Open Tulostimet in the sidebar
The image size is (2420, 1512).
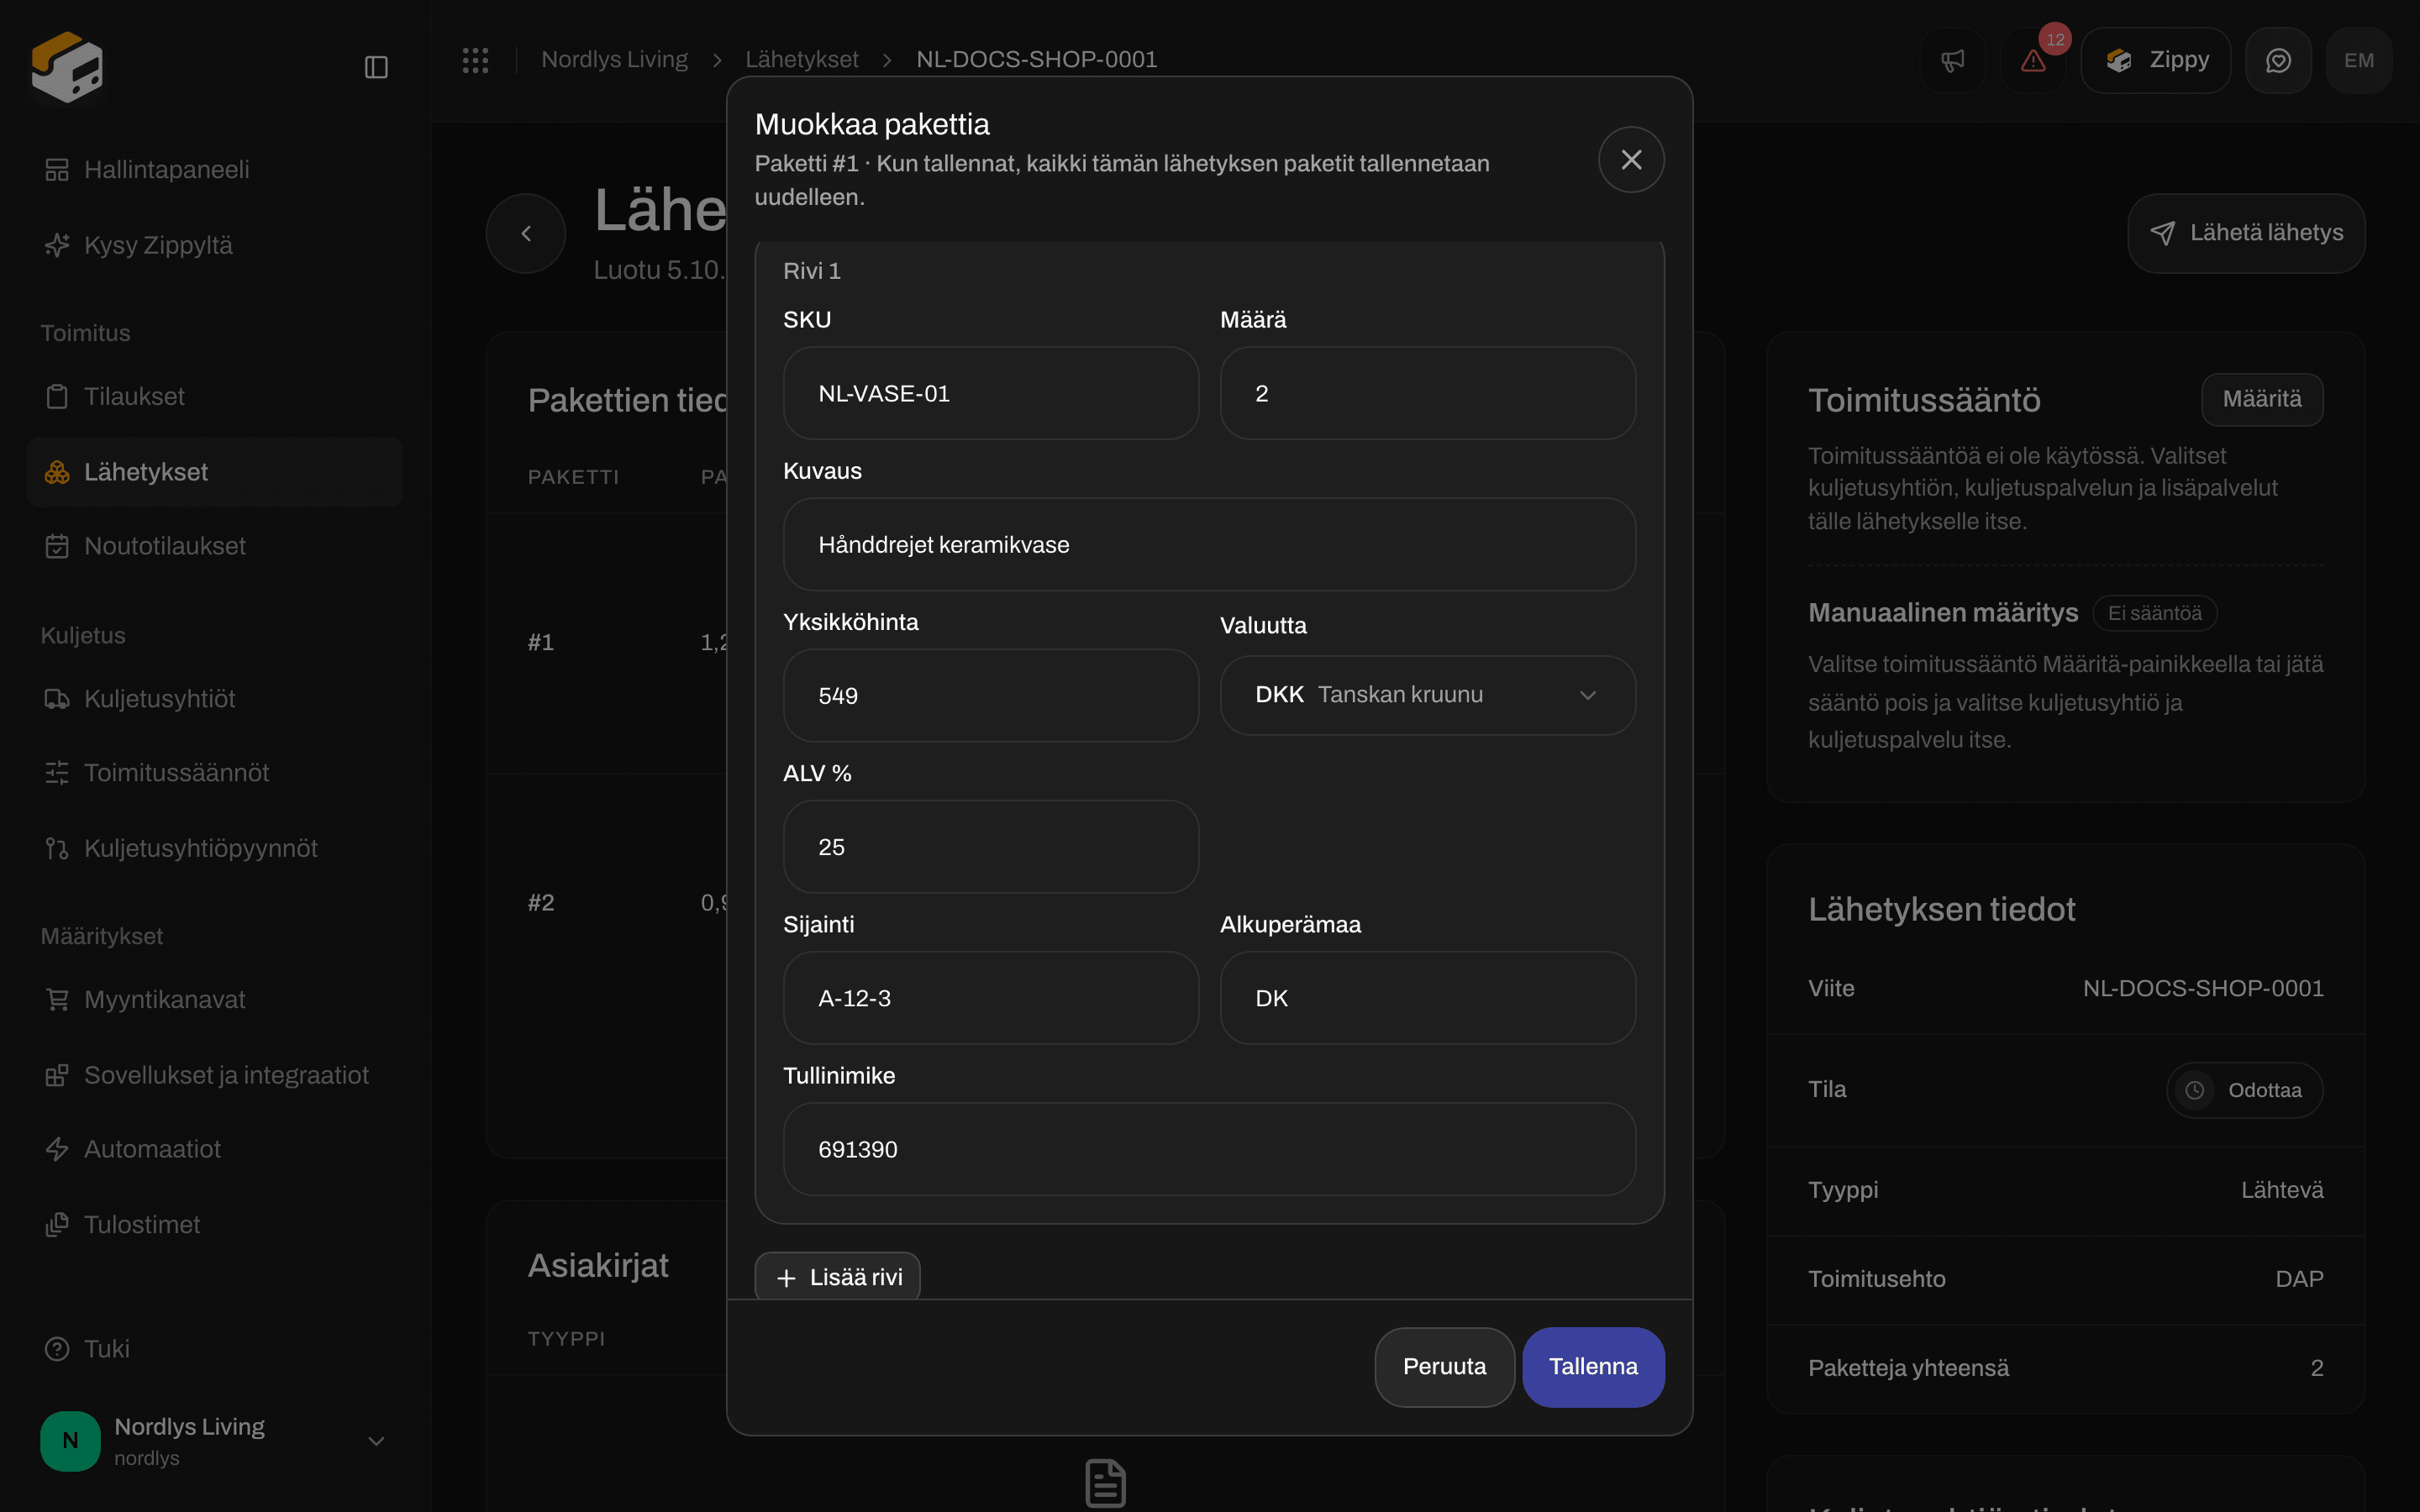coord(215,1225)
